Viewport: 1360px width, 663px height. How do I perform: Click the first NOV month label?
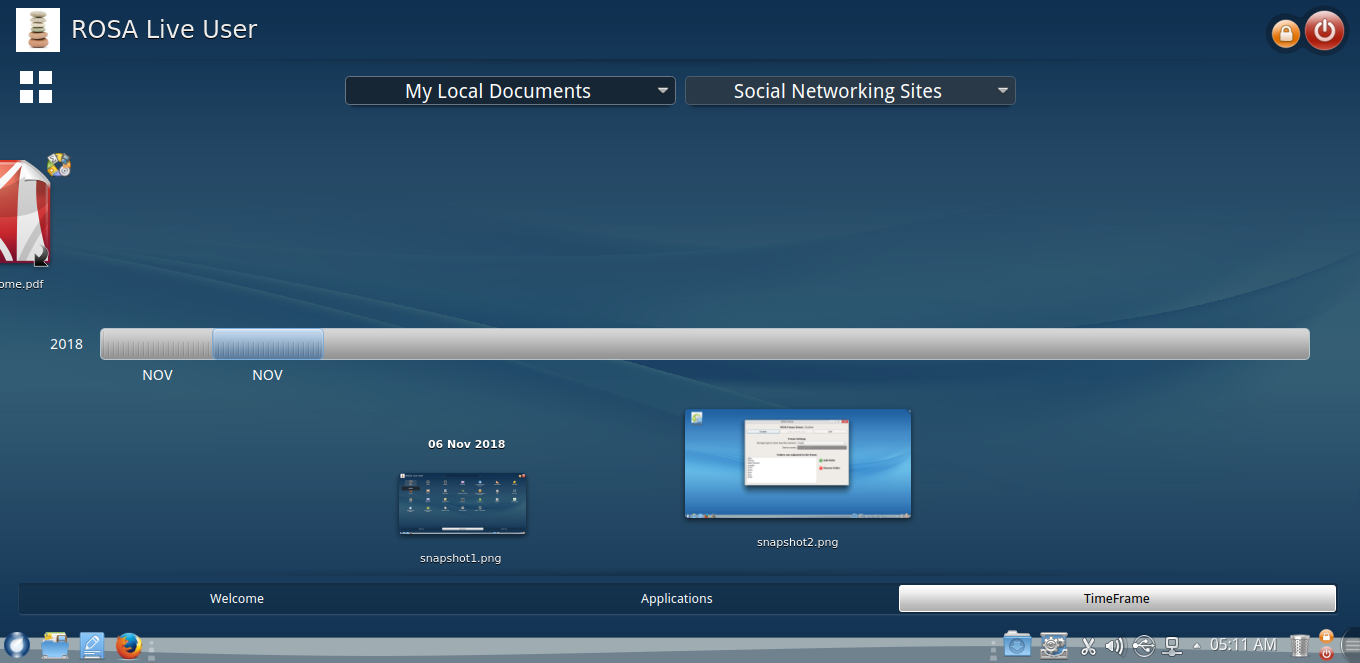(157, 375)
